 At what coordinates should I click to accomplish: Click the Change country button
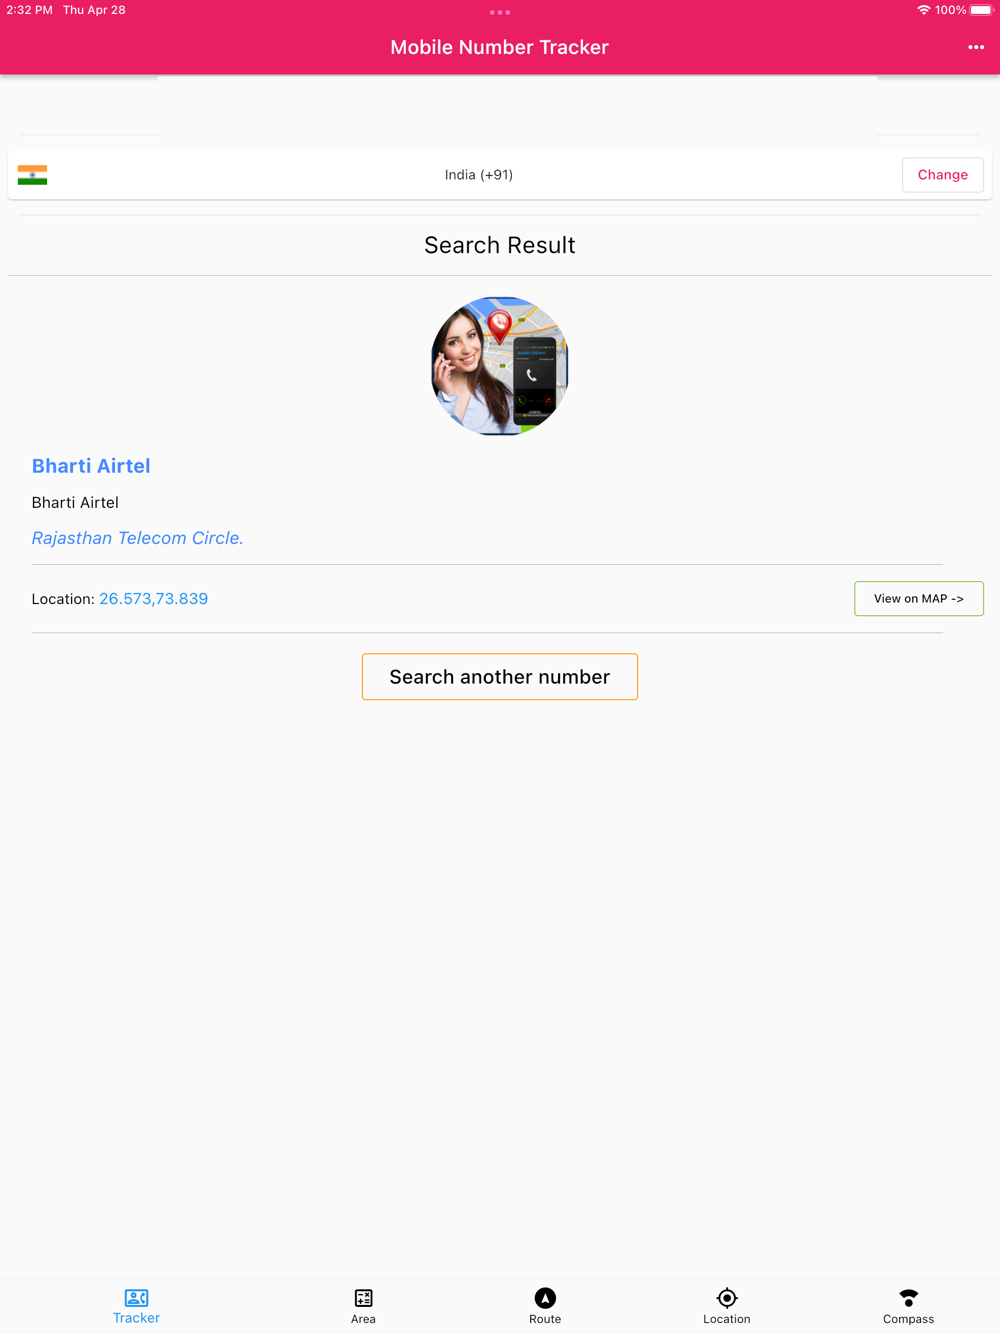[x=943, y=175]
